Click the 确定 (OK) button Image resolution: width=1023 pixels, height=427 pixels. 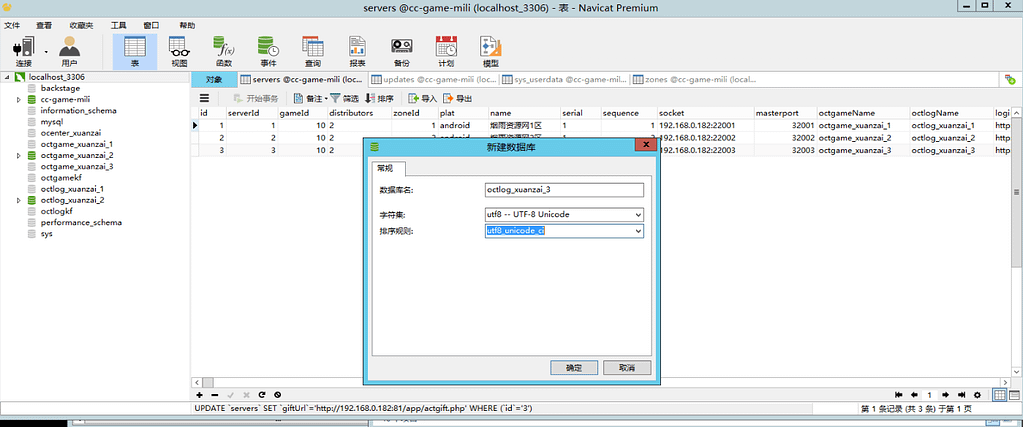click(x=573, y=367)
